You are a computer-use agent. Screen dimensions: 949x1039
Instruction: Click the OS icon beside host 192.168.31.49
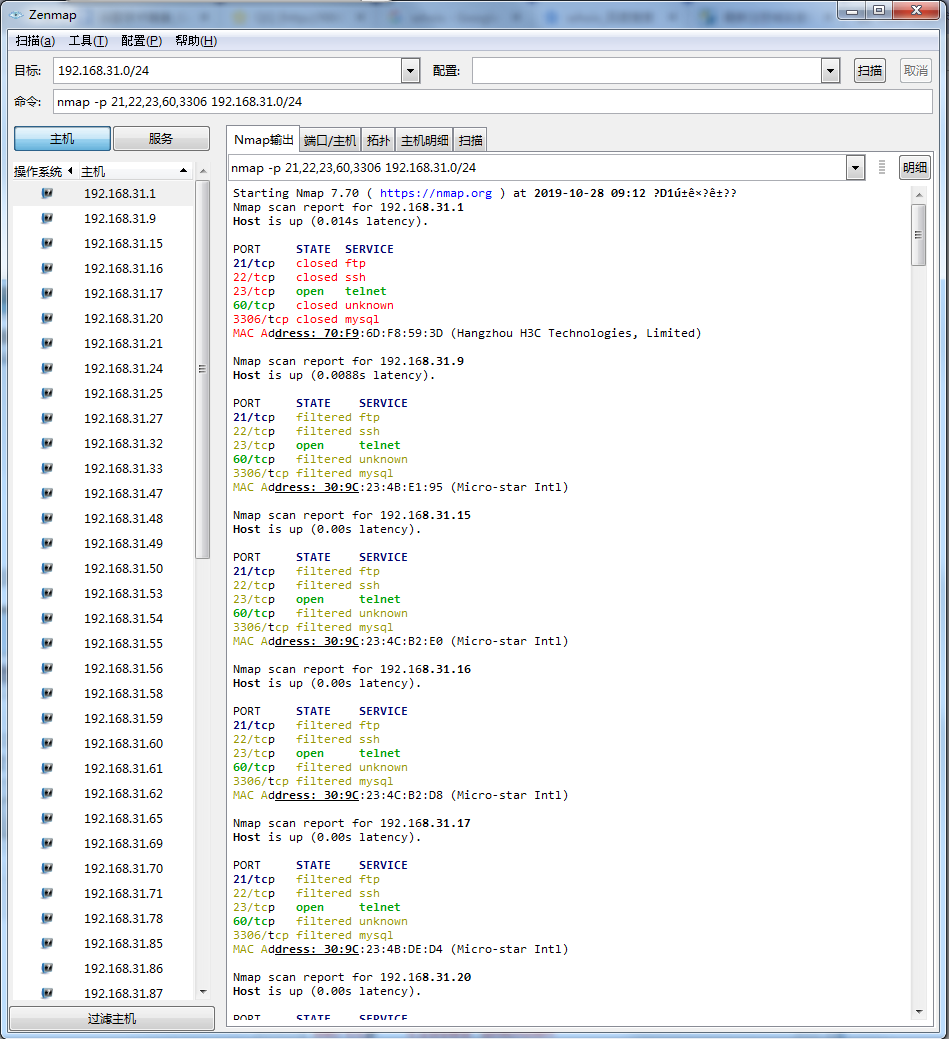coord(47,543)
